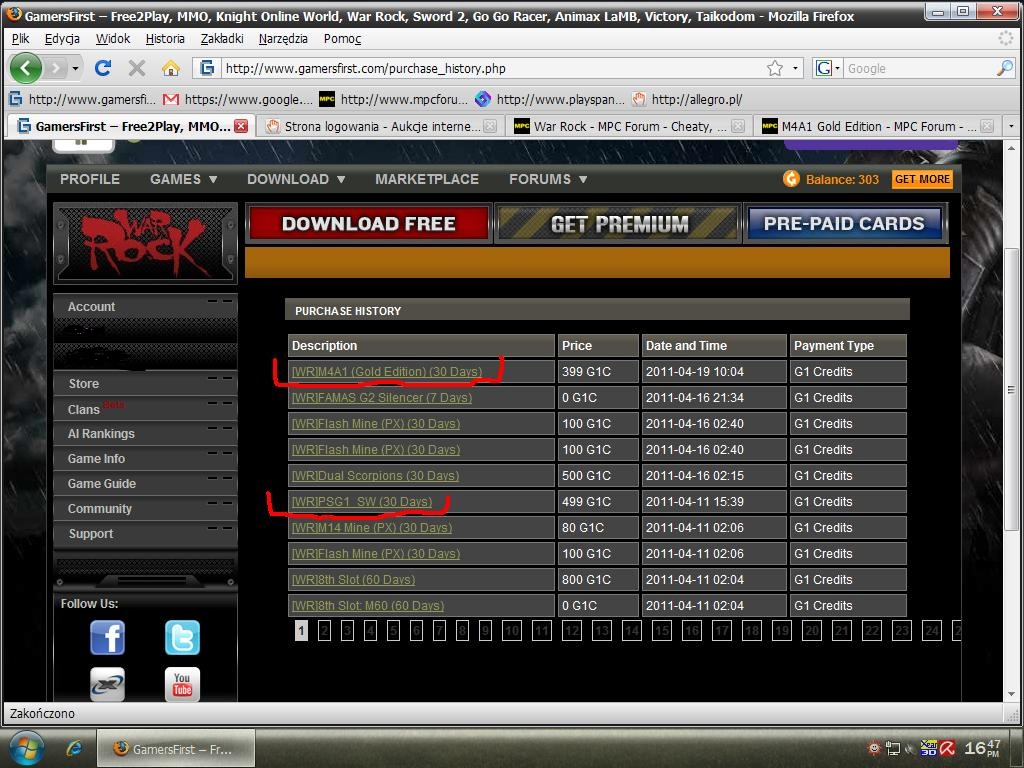Click the PRE-PAID CARDS button
Screen dimensions: 1024x768
[844, 223]
